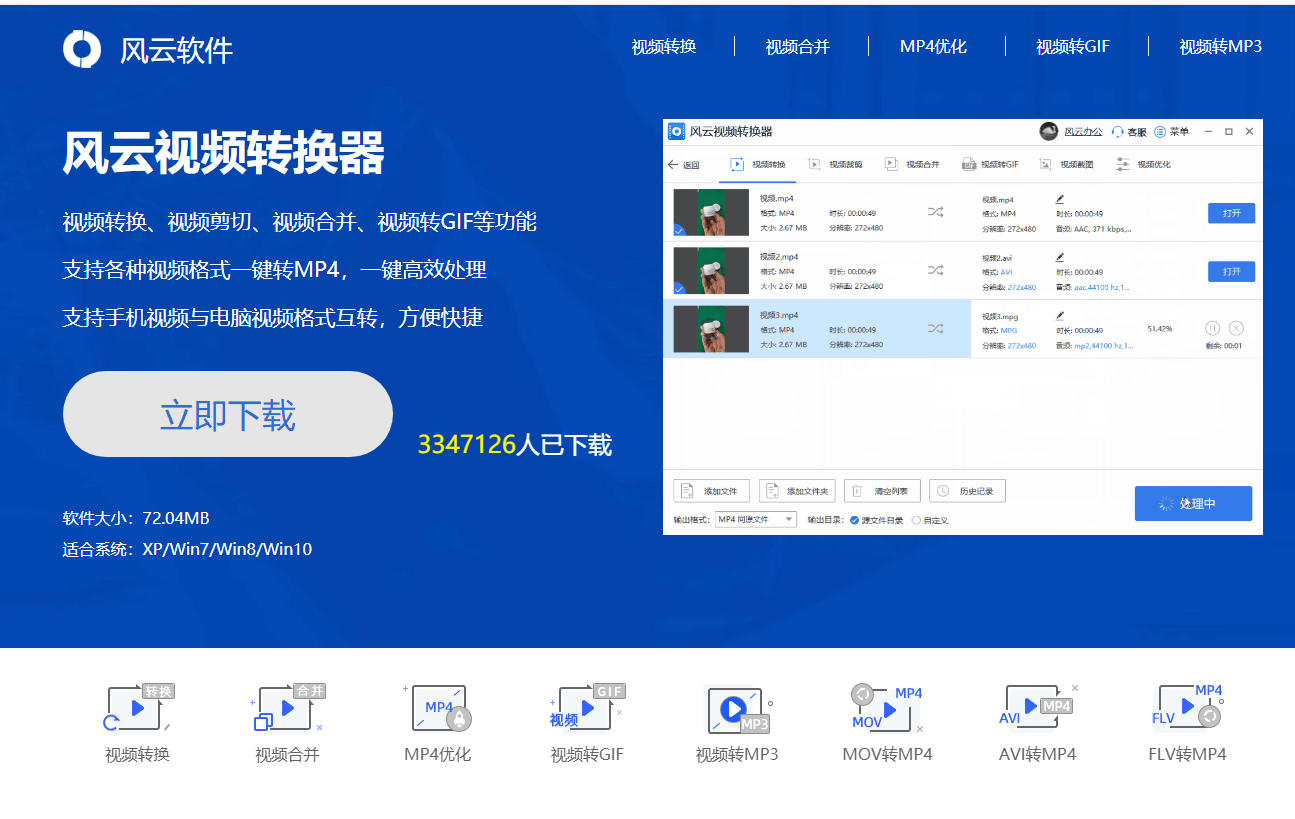Screen dimensions: 1295x819
Task: Click the 3347126人已下载 download count
Action: (515, 444)
